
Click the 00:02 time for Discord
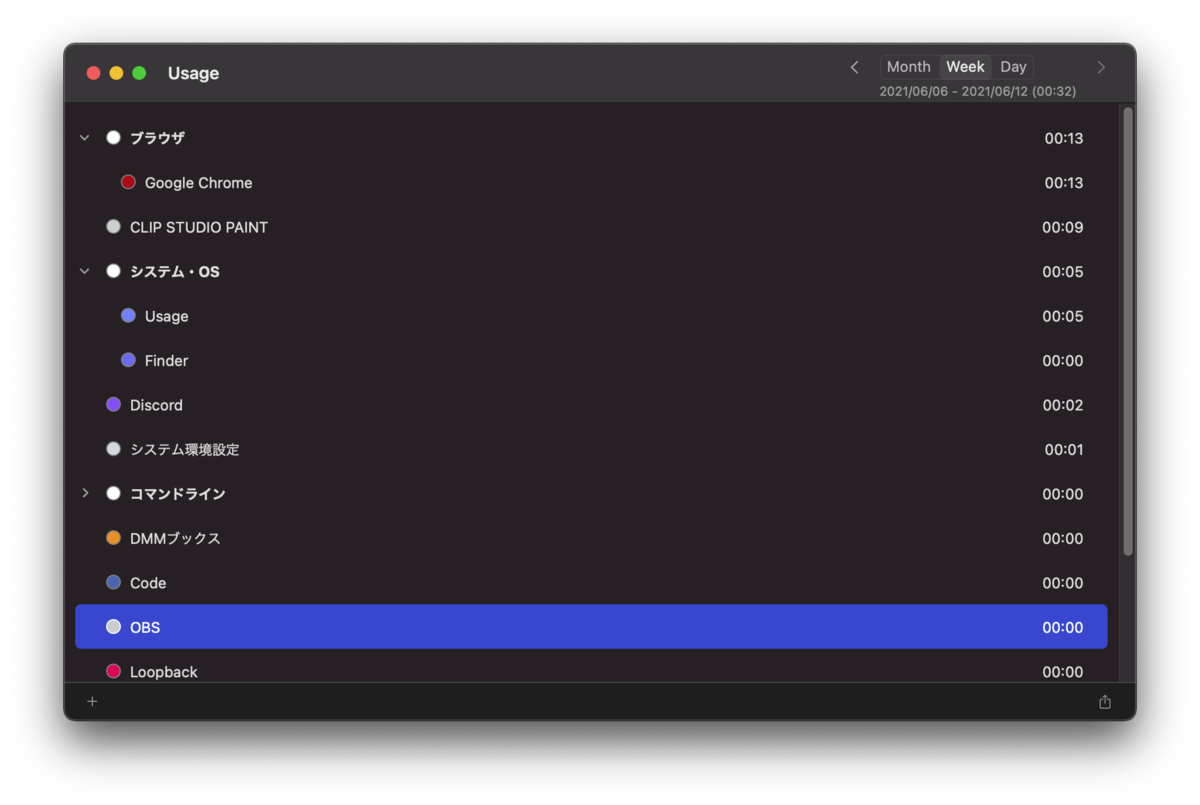(1063, 405)
